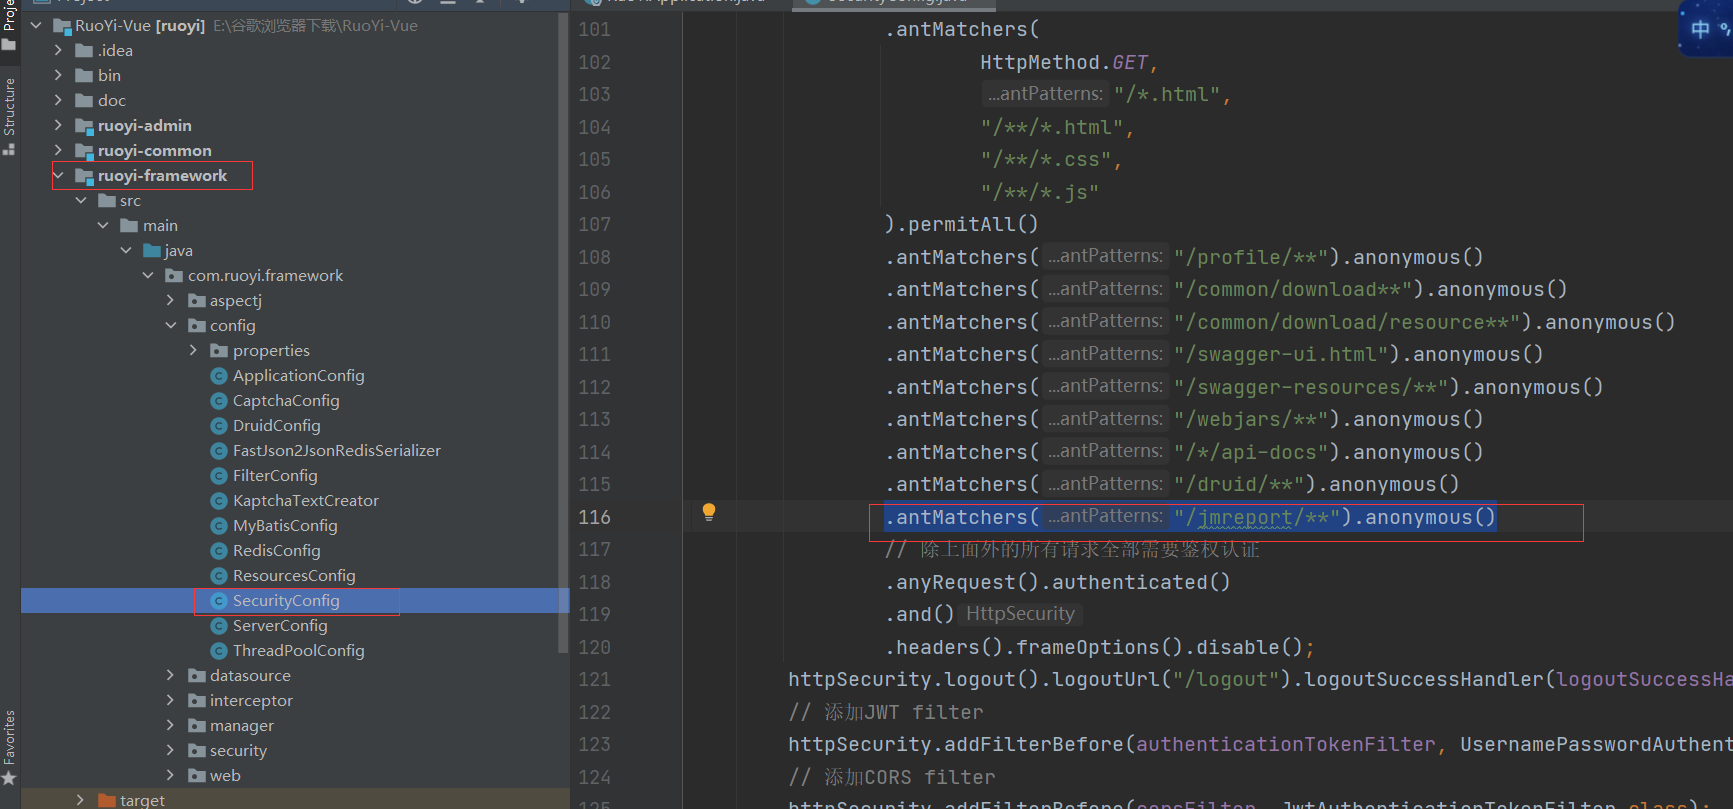Click the ResourcesConfig class icon
Screen dimensions: 1733x809
point(219,576)
